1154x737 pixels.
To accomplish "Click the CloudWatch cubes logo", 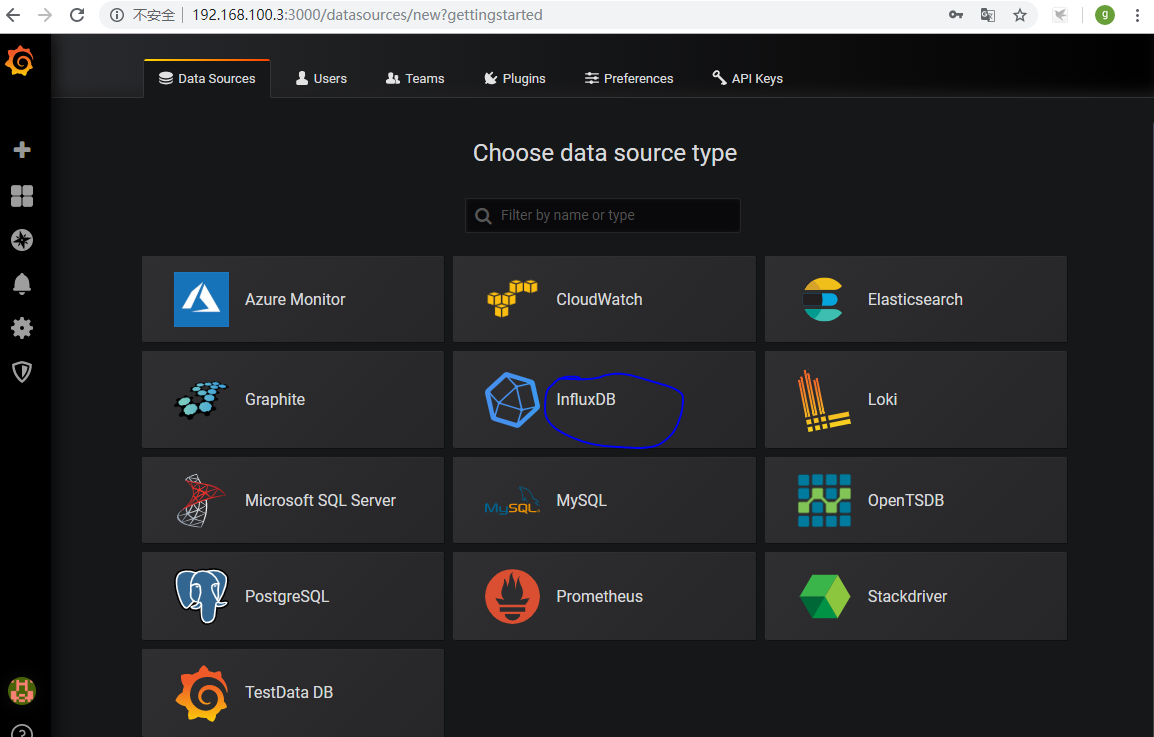I will (512, 298).
